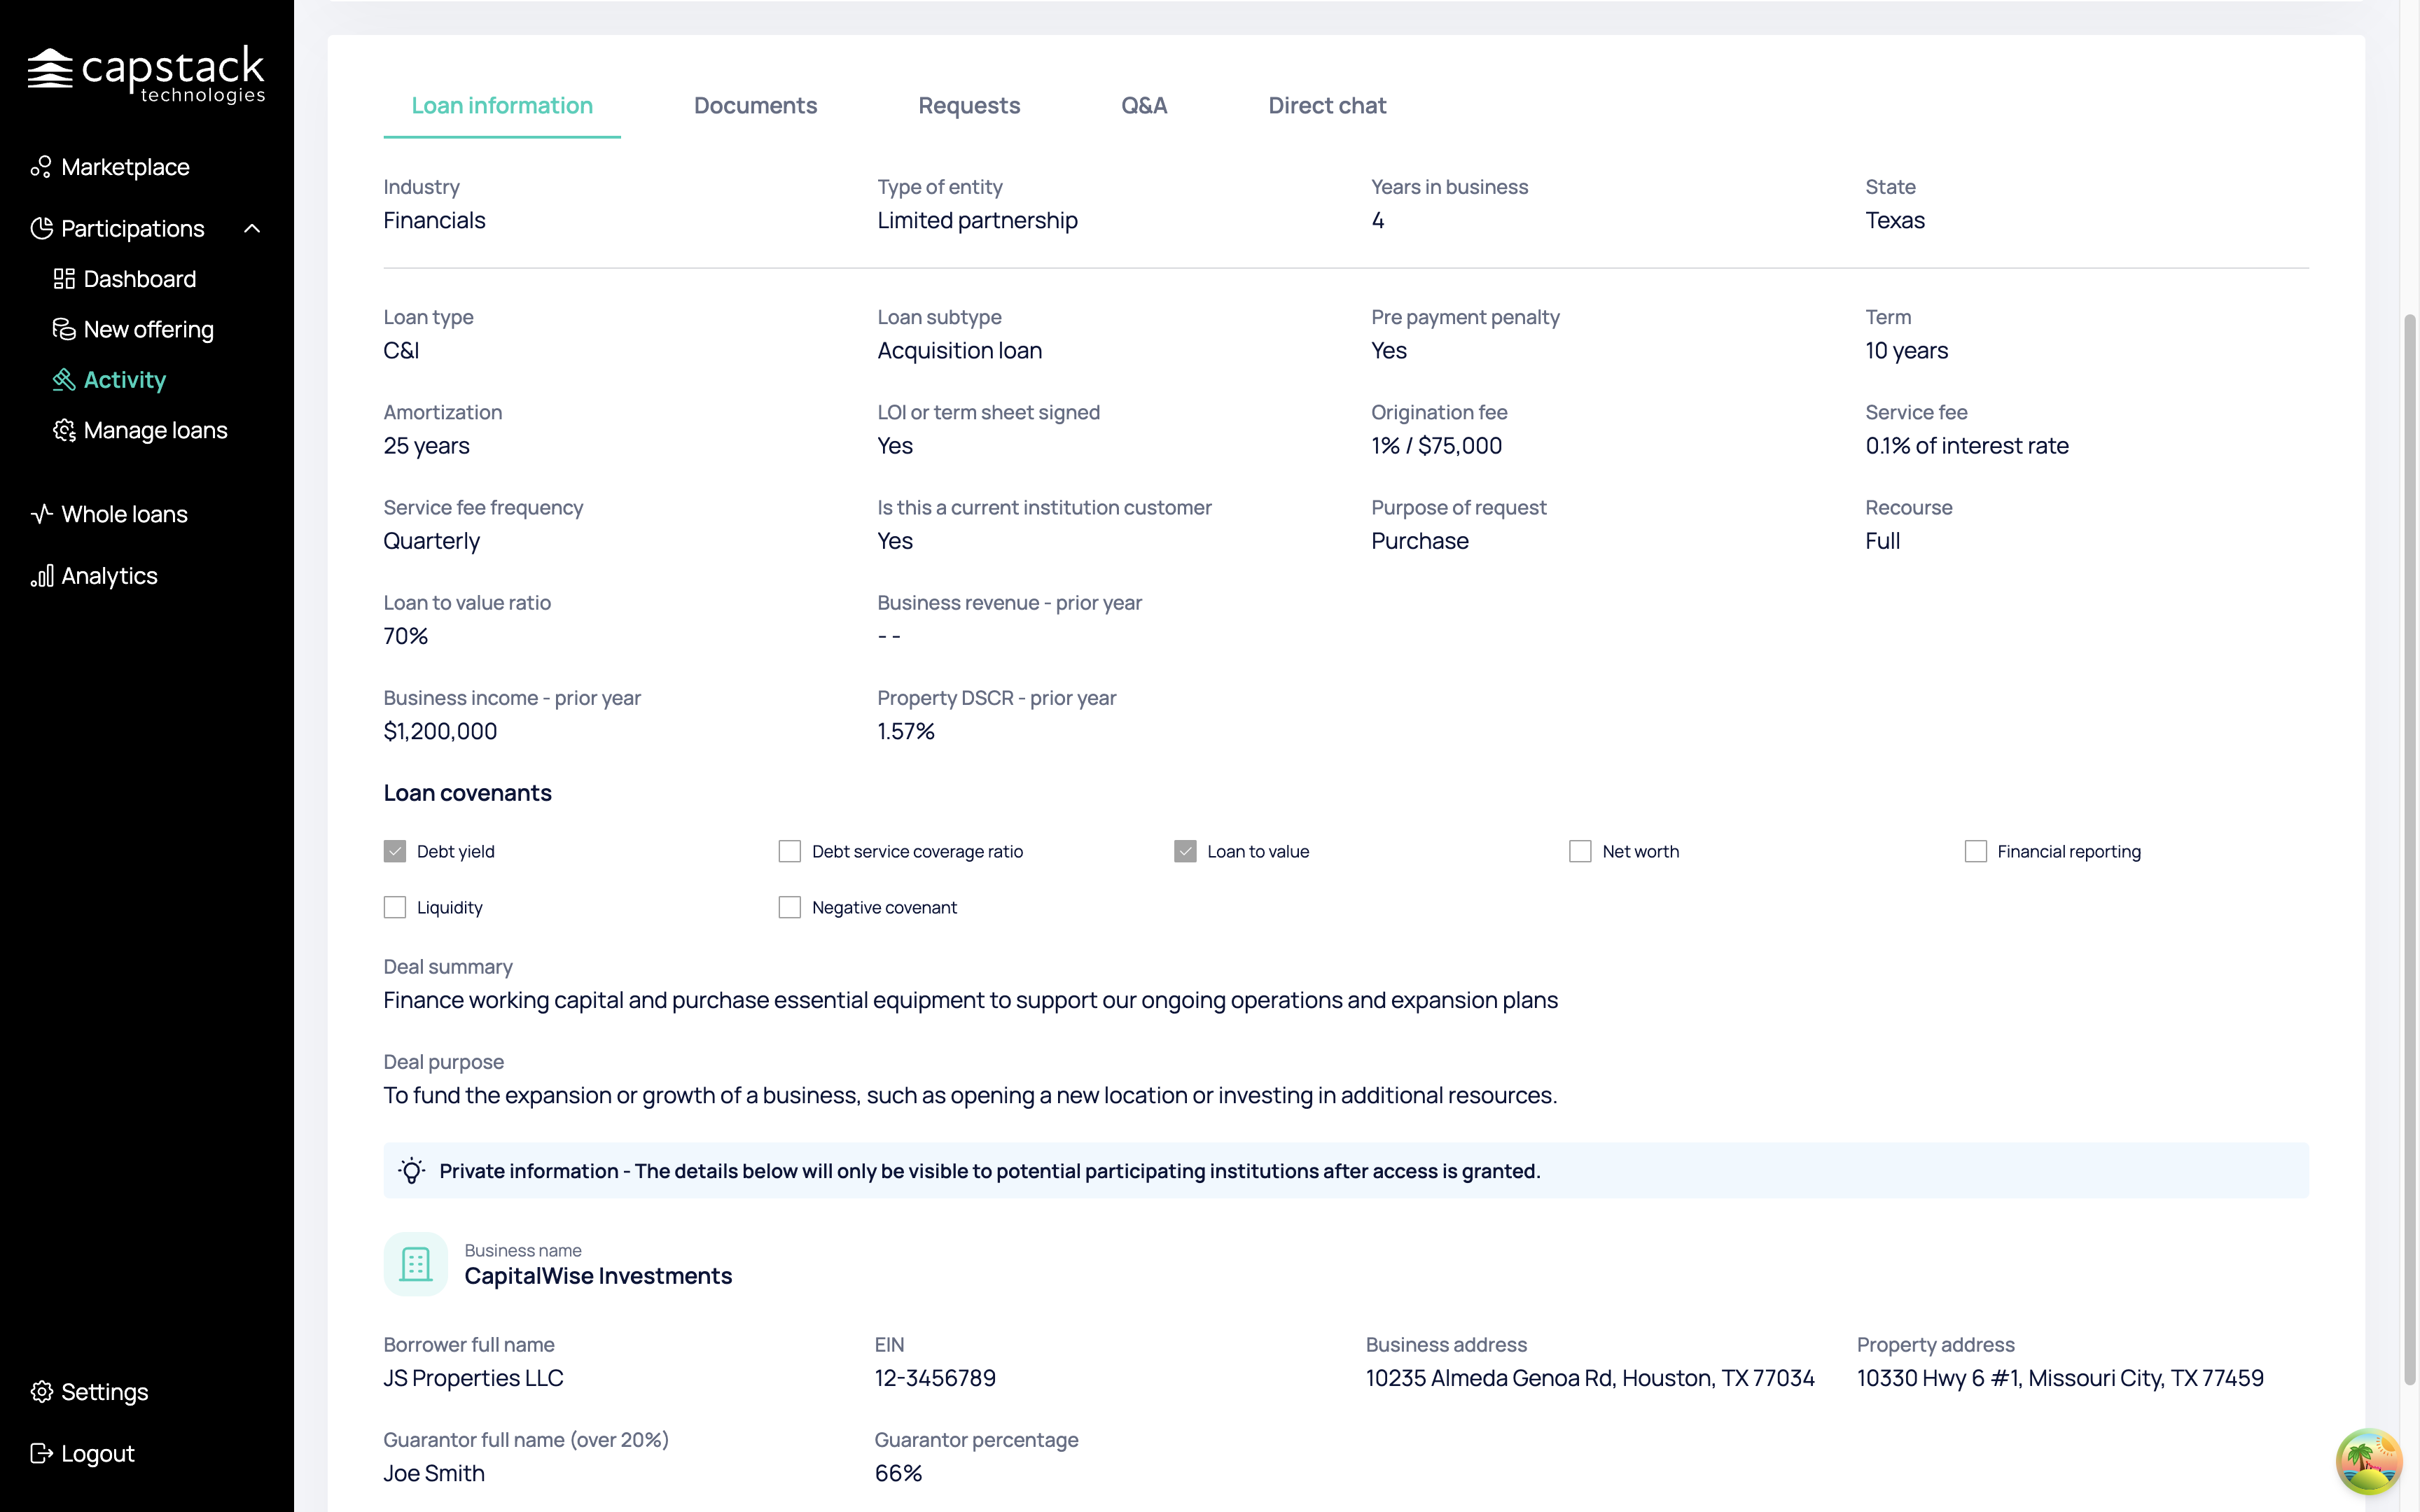Screen dimensions: 2420x1512
Task: Click the Activity gavel icon
Action: [64, 380]
